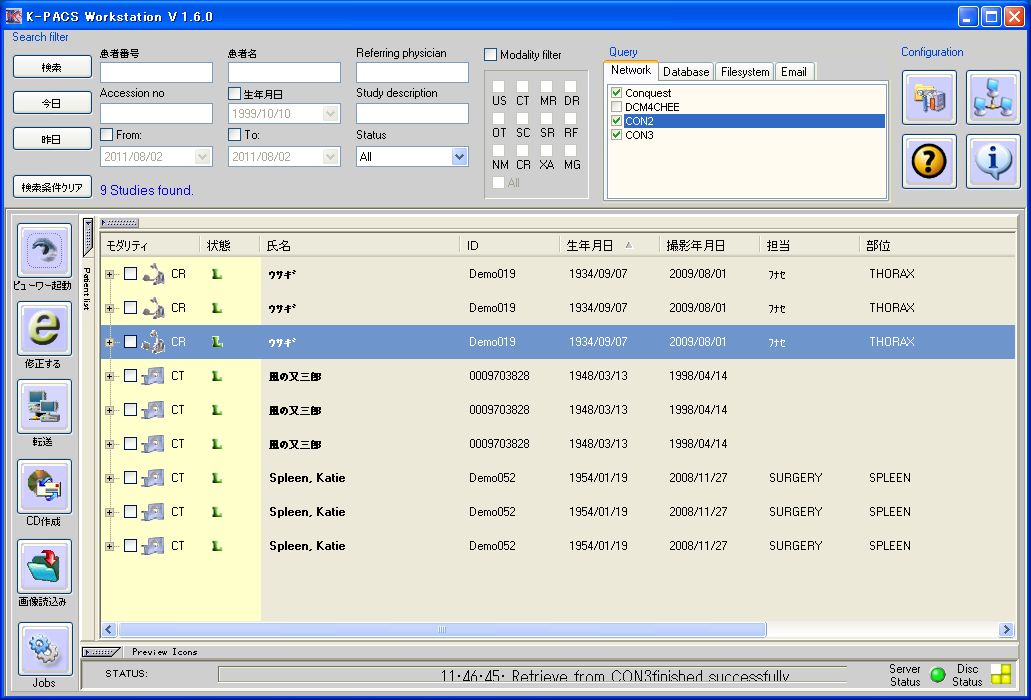Open the 修正する edit icon
The height and width of the screenshot is (700, 1031).
pyautogui.click(x=44, y=329)
